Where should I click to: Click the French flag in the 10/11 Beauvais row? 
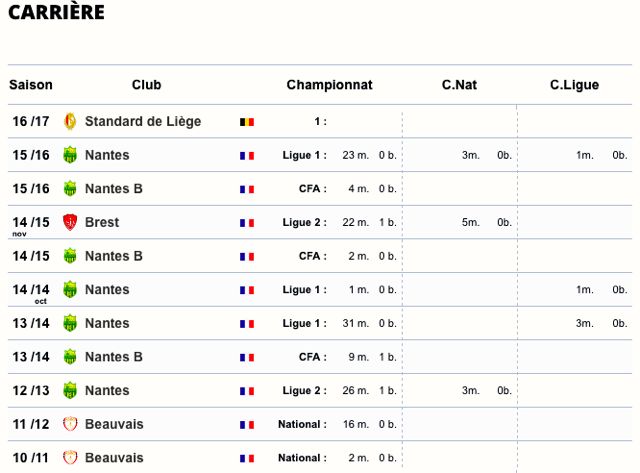point(247,458)
